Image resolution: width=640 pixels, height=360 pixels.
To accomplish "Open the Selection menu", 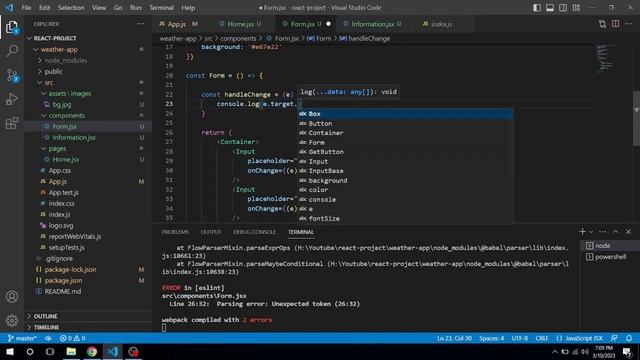I will click(71, 8).
